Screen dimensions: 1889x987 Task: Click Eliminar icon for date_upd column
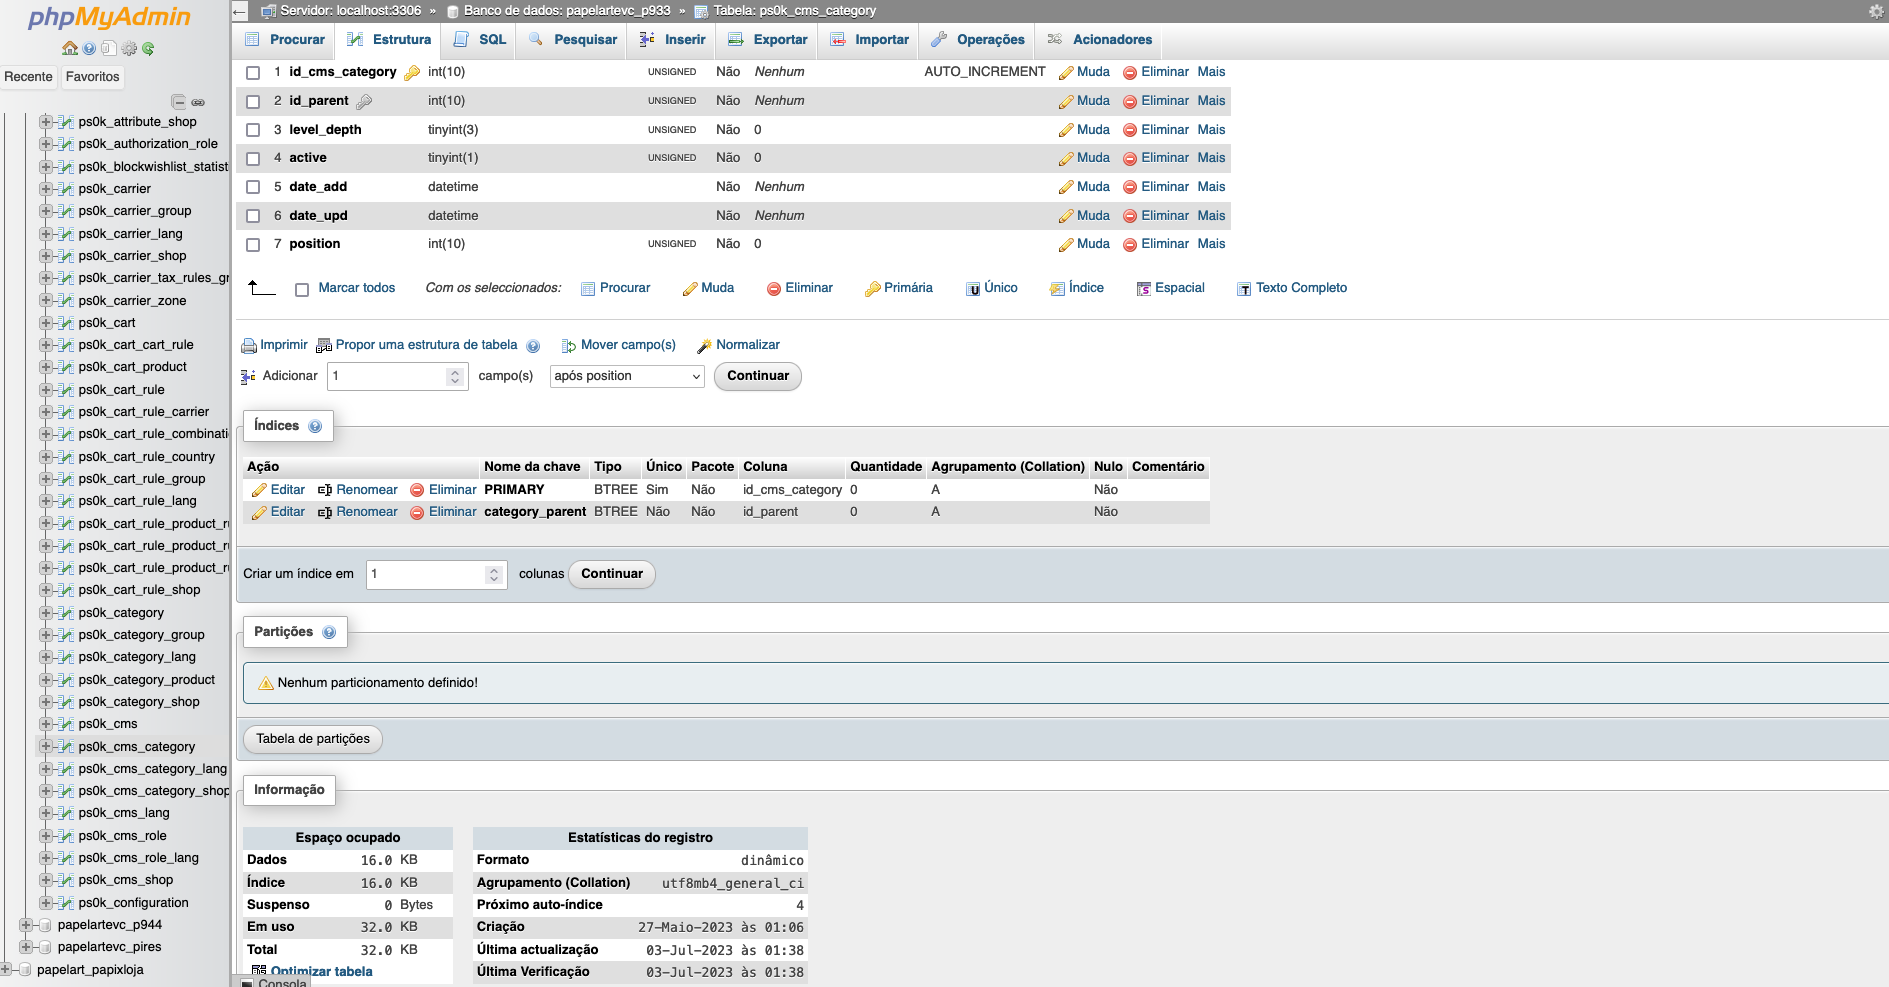point(1130,216)
